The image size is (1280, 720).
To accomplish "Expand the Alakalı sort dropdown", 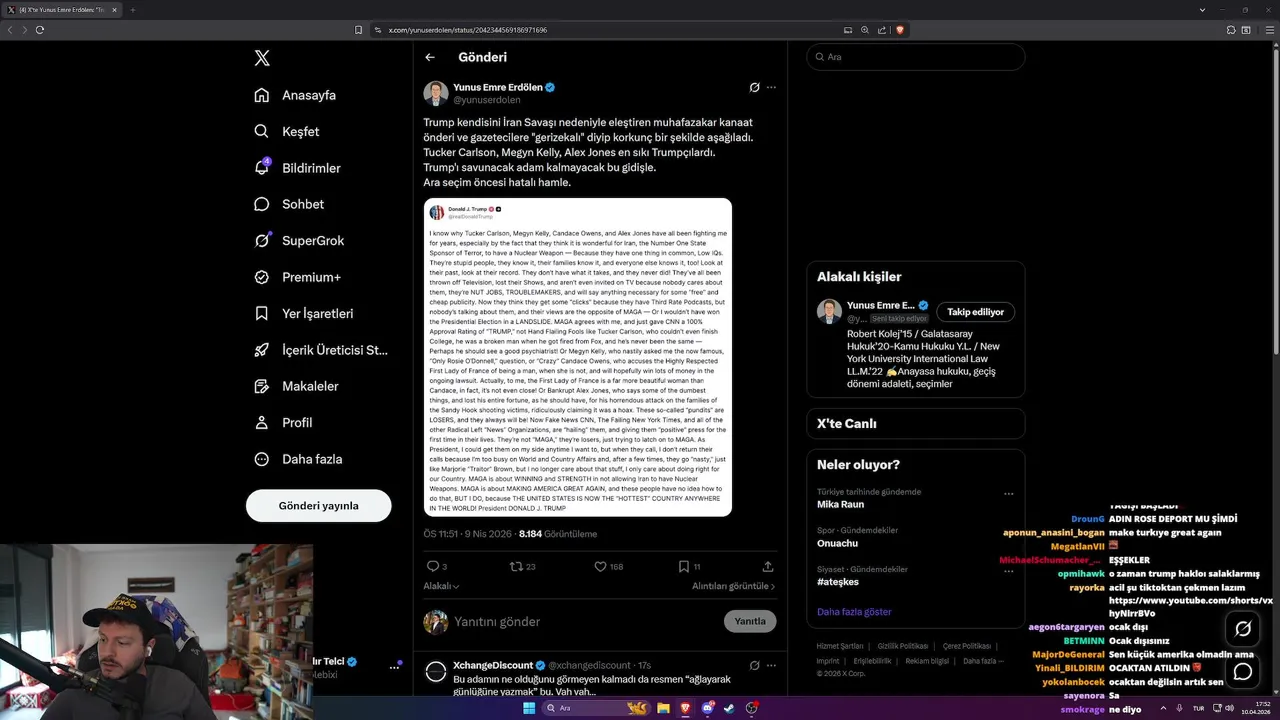I will [441, 586].
